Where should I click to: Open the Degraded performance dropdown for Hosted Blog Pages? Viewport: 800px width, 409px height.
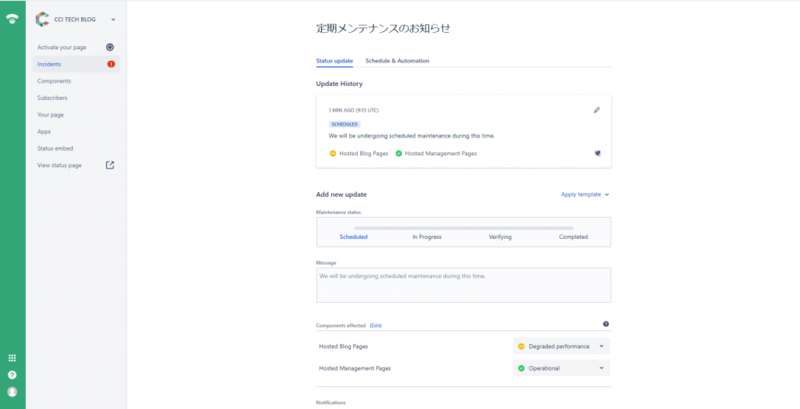[561, 346]
